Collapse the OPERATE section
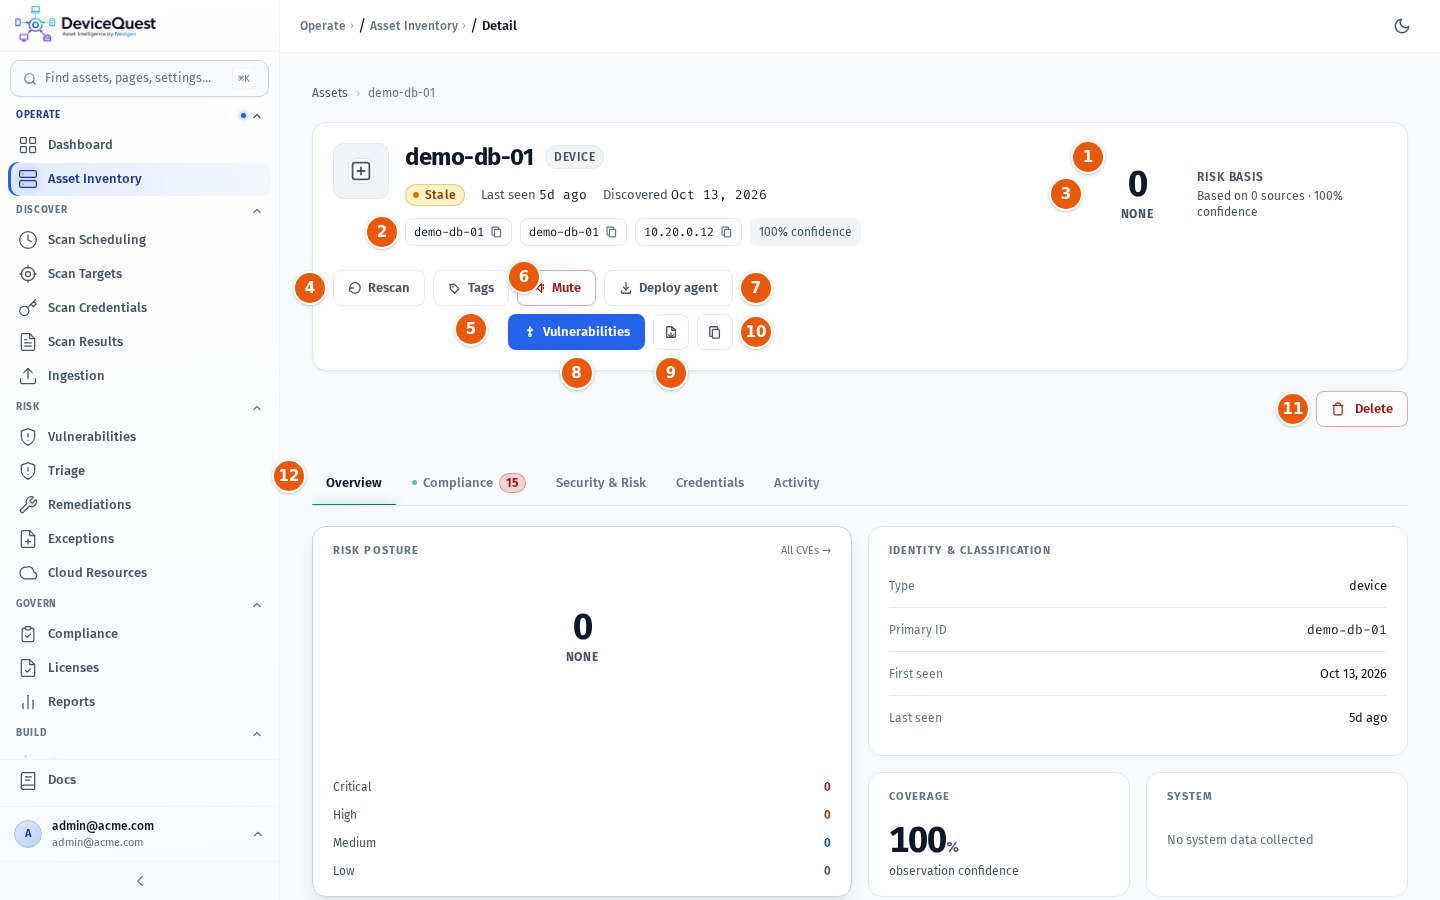Screen dimensions: 1440x900 click(257, 116)
